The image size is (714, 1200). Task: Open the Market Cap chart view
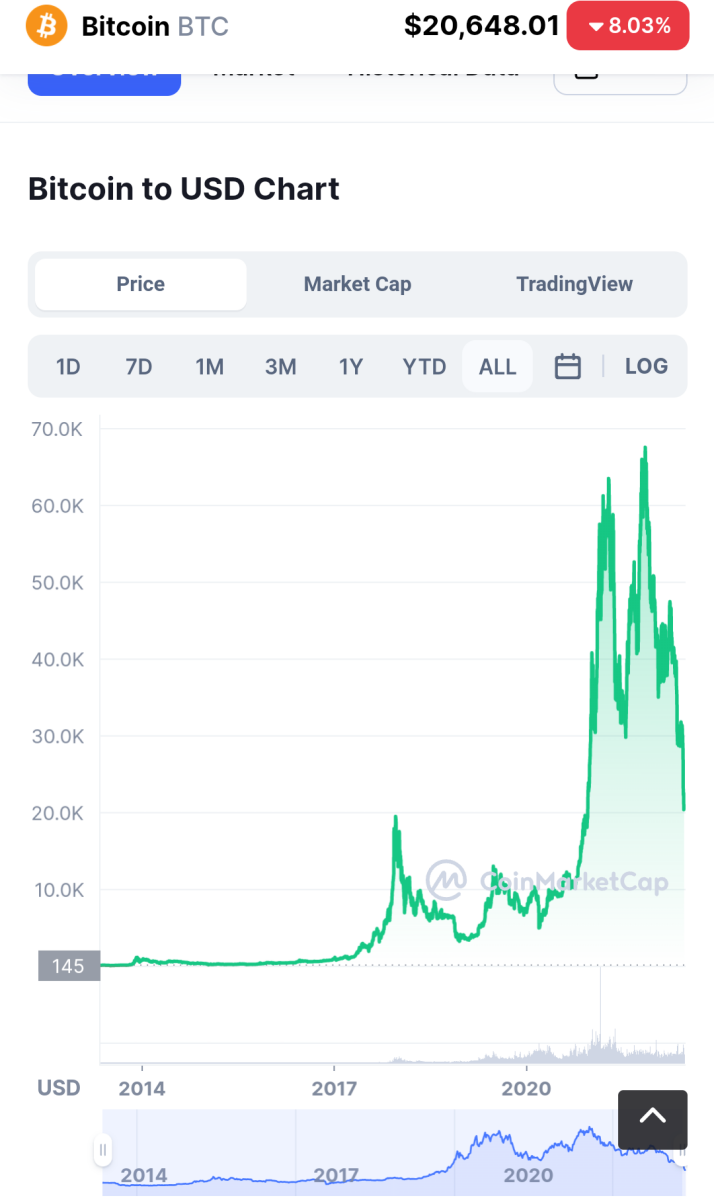(x=357, y=284)
